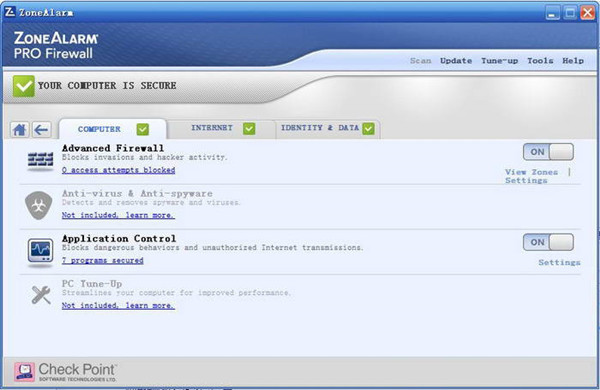Maximize the ZoneAlarm window
This screenshot has height=390, width=600.
pos(570,13)
